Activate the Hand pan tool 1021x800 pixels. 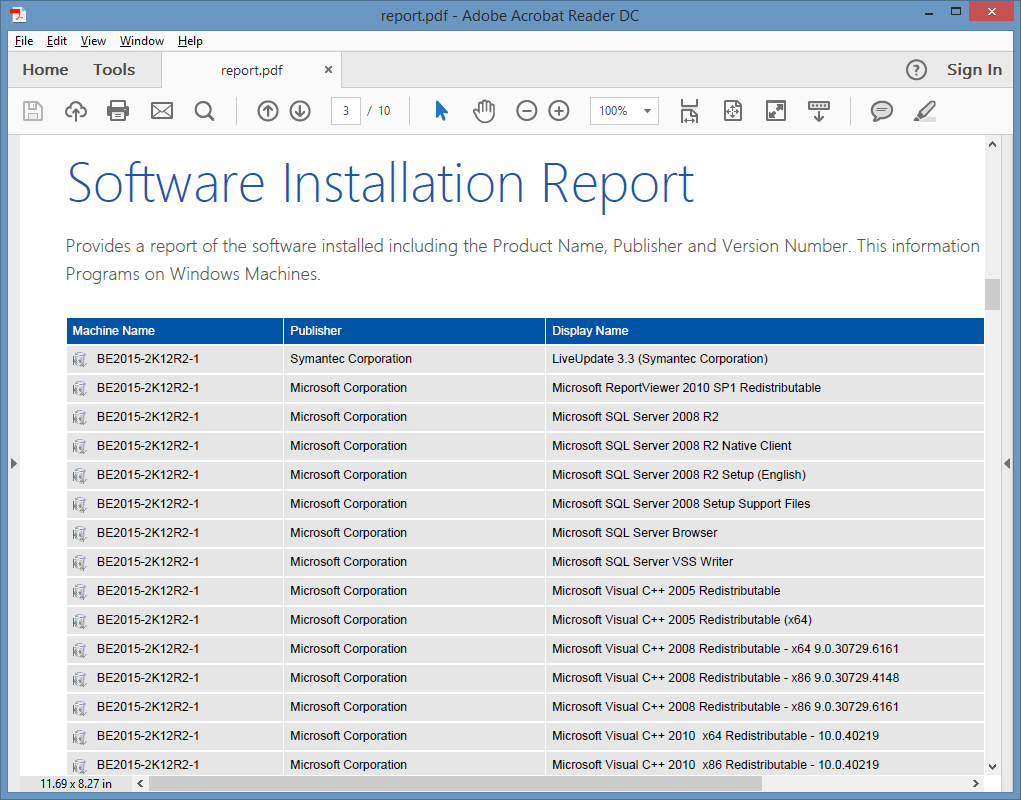tap(484, 111)
